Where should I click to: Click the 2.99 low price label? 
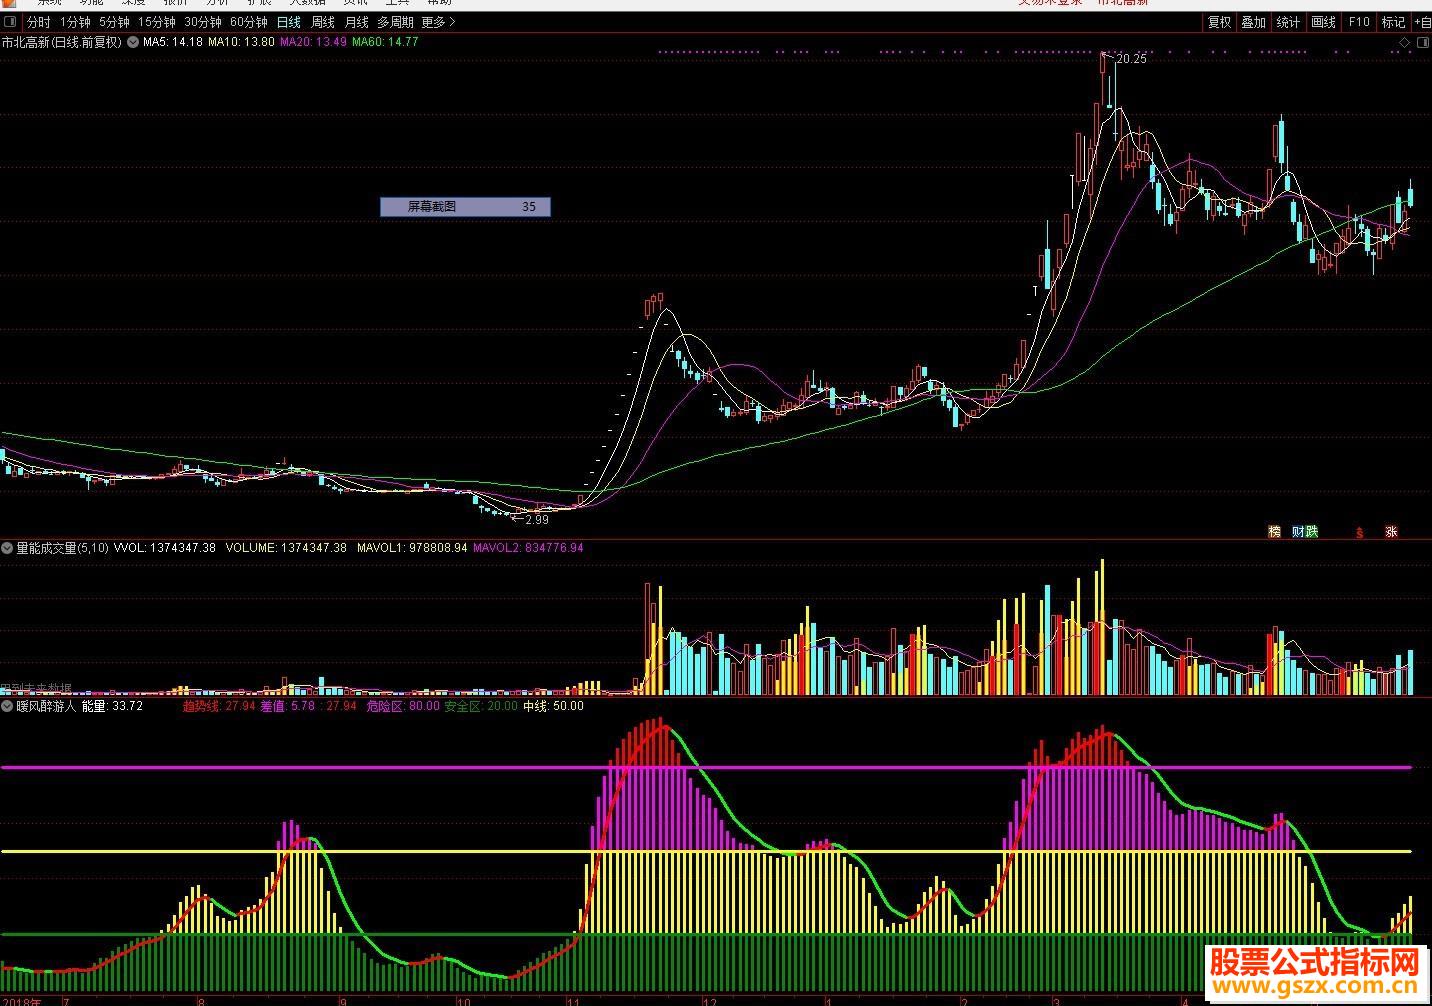click(x=537, y=520)
